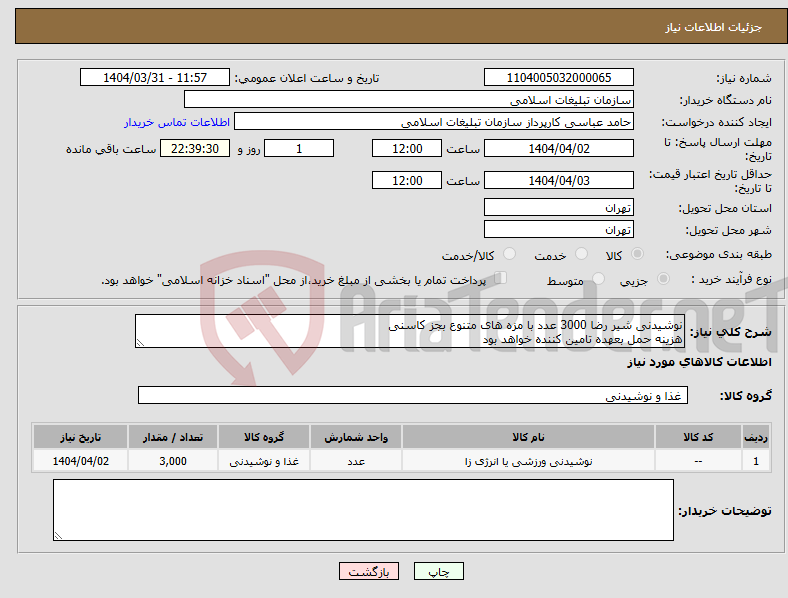Select the خدمت radio button
Image resolution: width=788 pixels, height=598 pixels.
tap(581, 254)
